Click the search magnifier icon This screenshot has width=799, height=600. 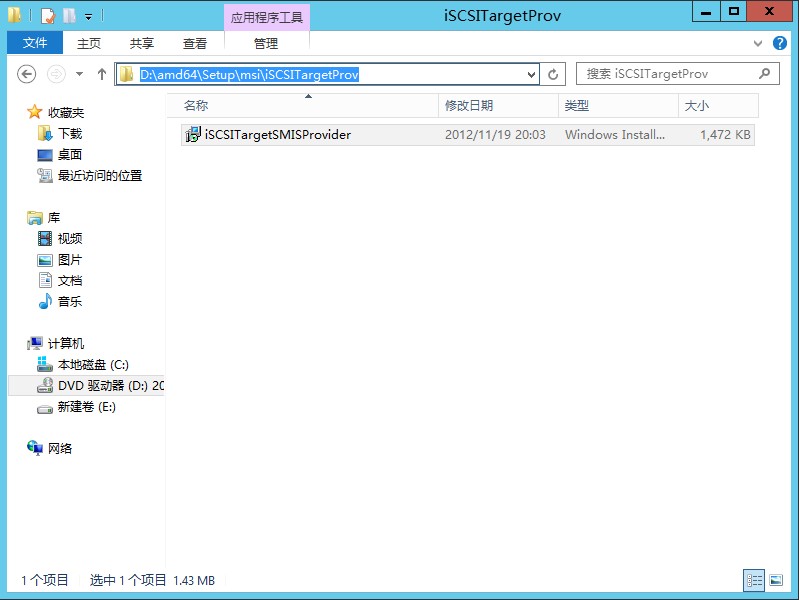click(x=764, y=74)
